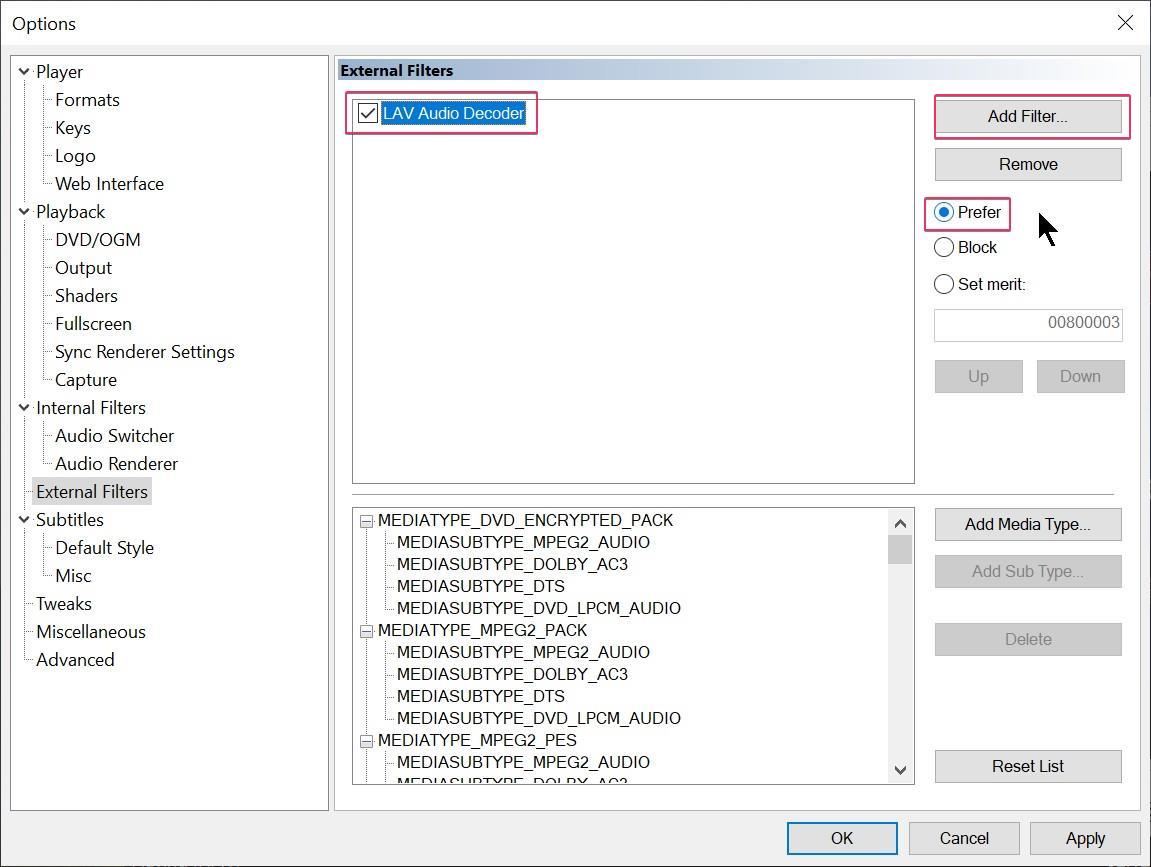This screenshot has width=1151, height=867.
Task: Click the merit value field 00800003
Action: (1028, 325)
